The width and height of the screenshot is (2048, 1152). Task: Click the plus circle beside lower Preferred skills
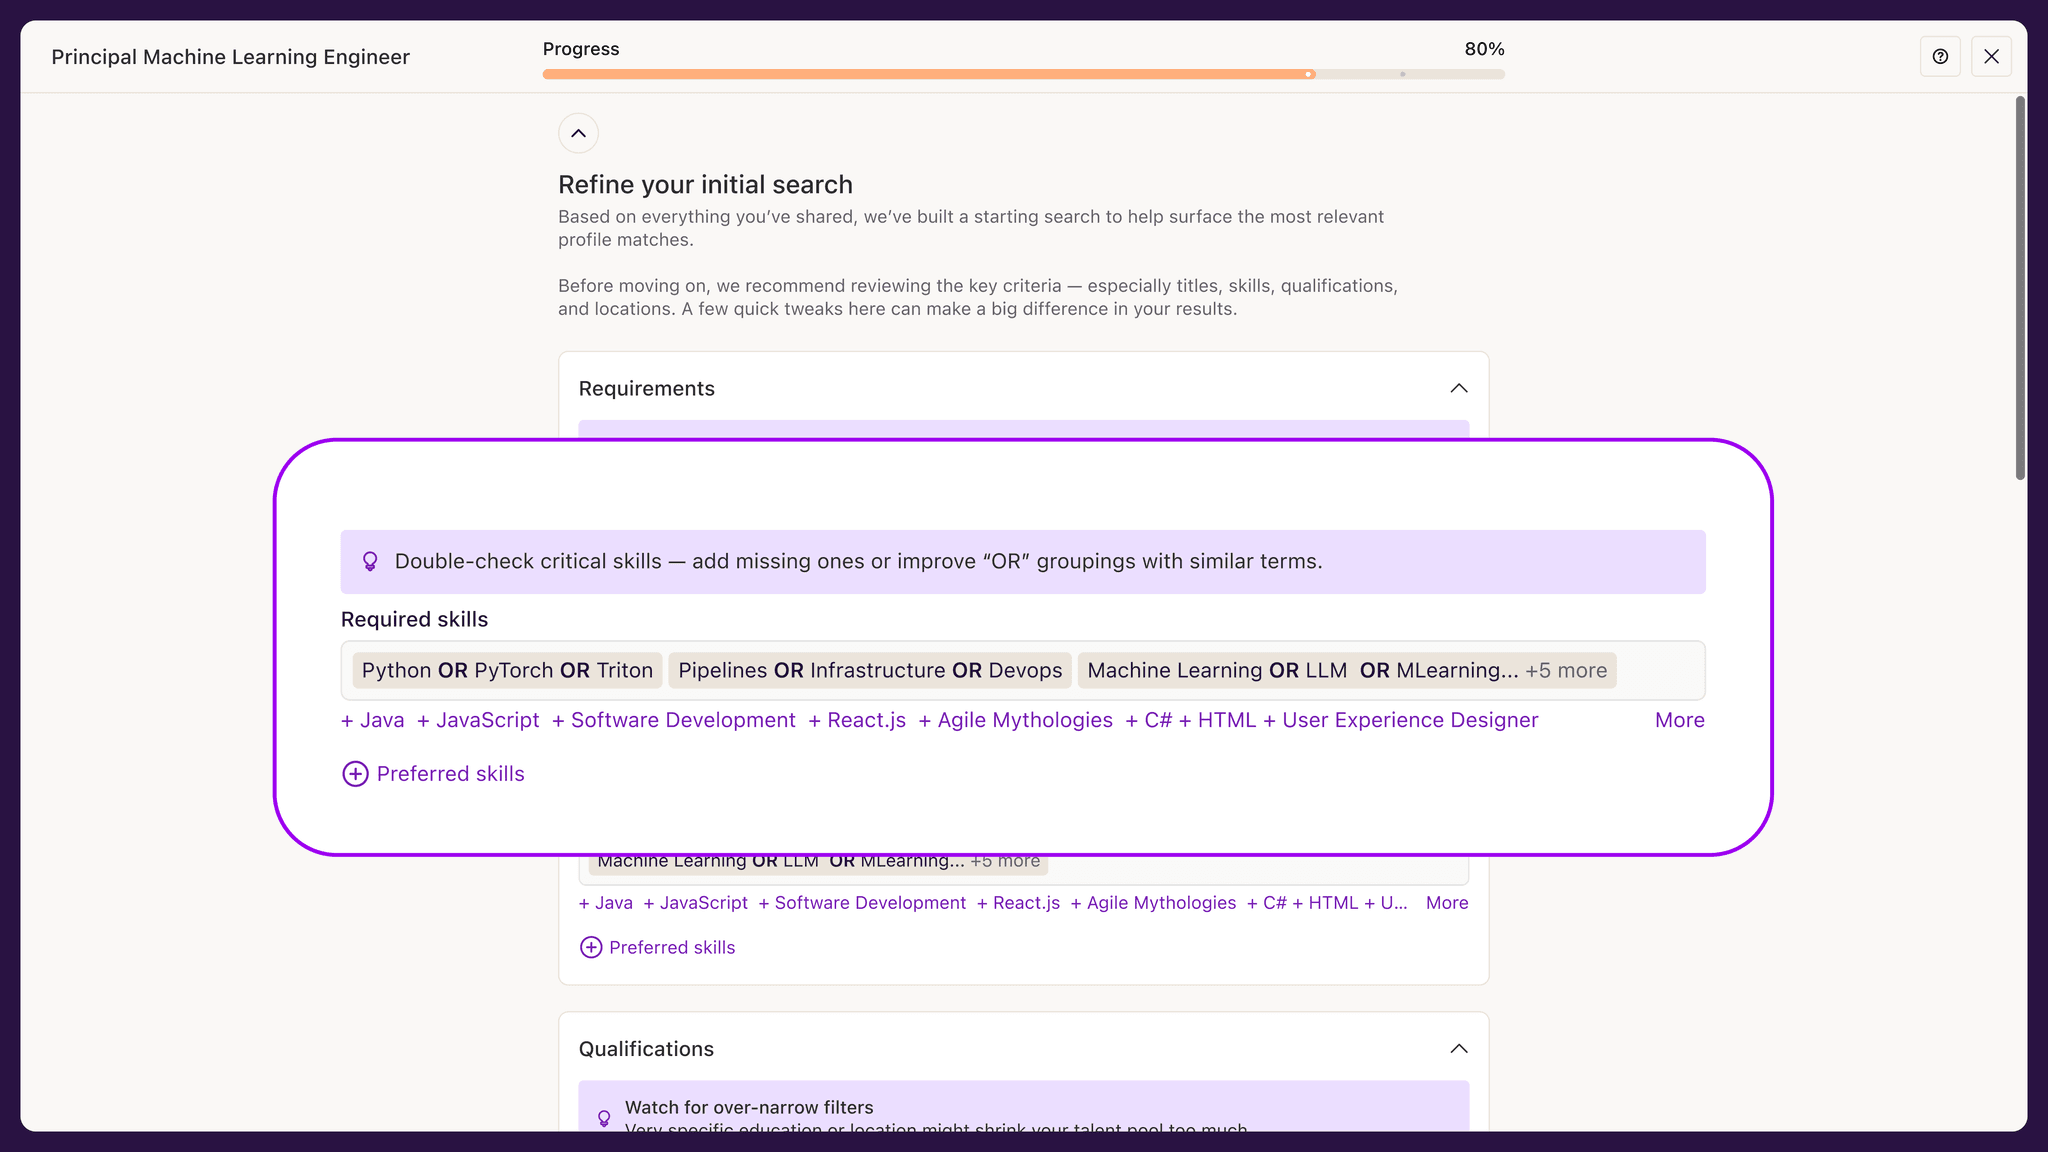click(590, 946)
